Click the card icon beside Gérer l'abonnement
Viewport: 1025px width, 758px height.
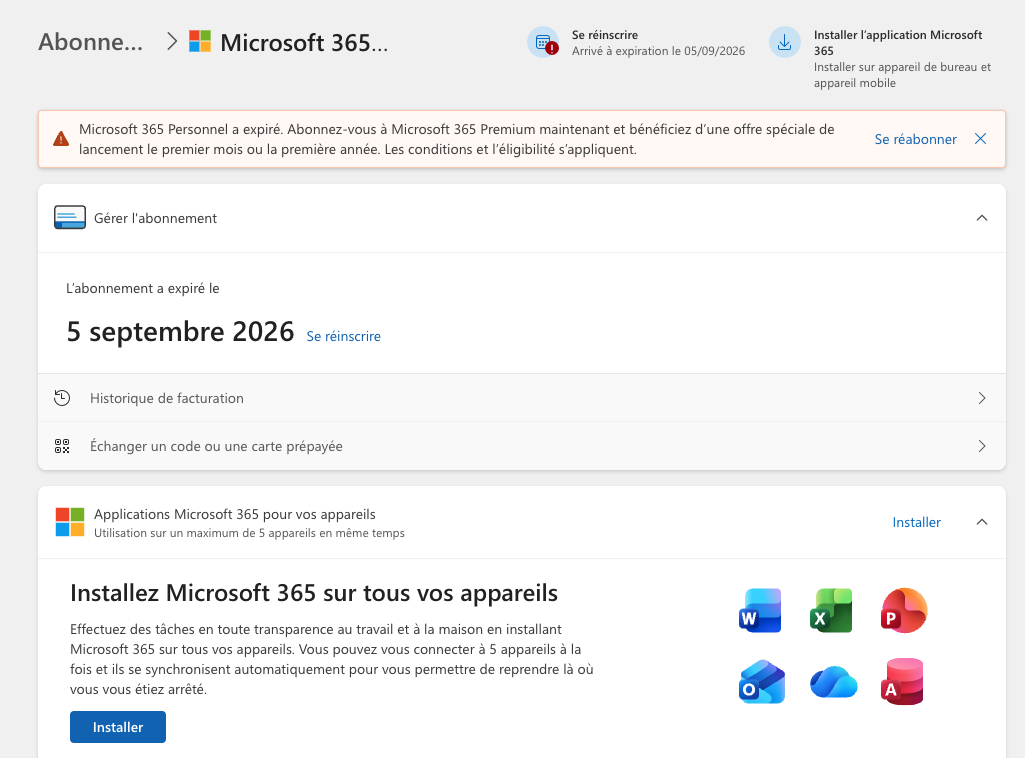point(70,218)
